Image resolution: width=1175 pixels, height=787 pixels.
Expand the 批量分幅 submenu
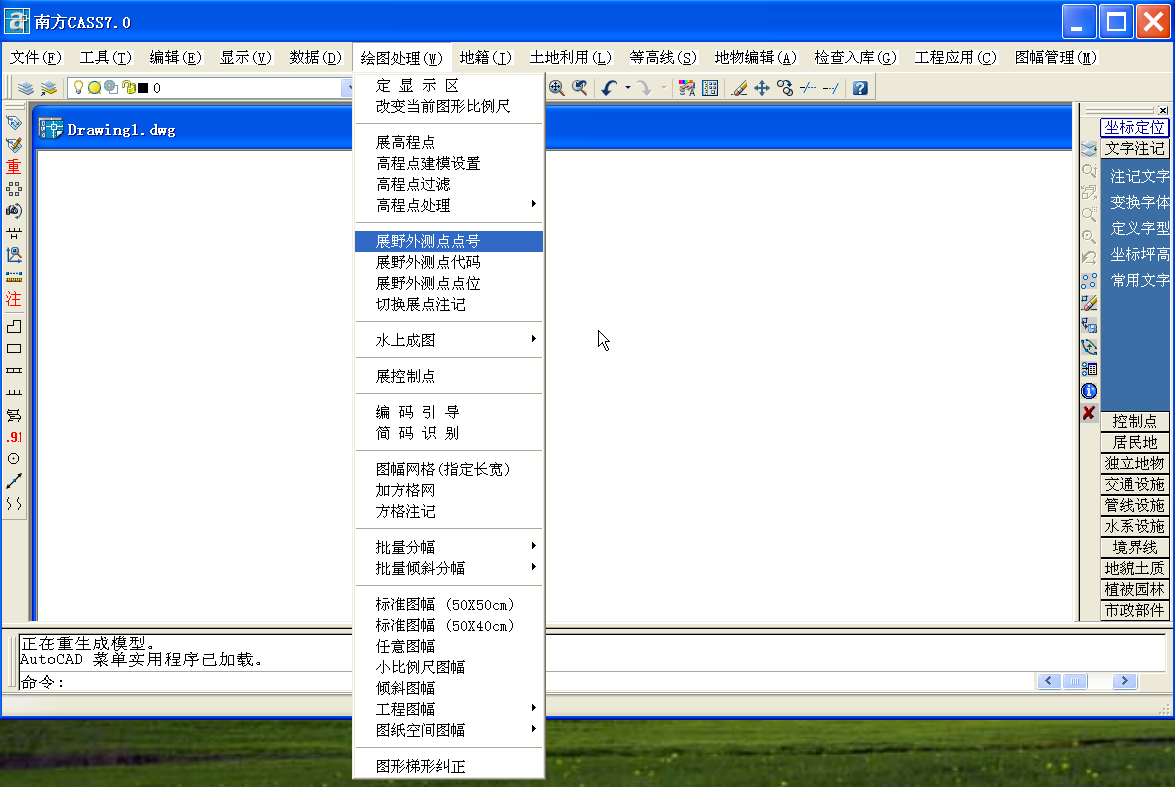click(450, 547)
